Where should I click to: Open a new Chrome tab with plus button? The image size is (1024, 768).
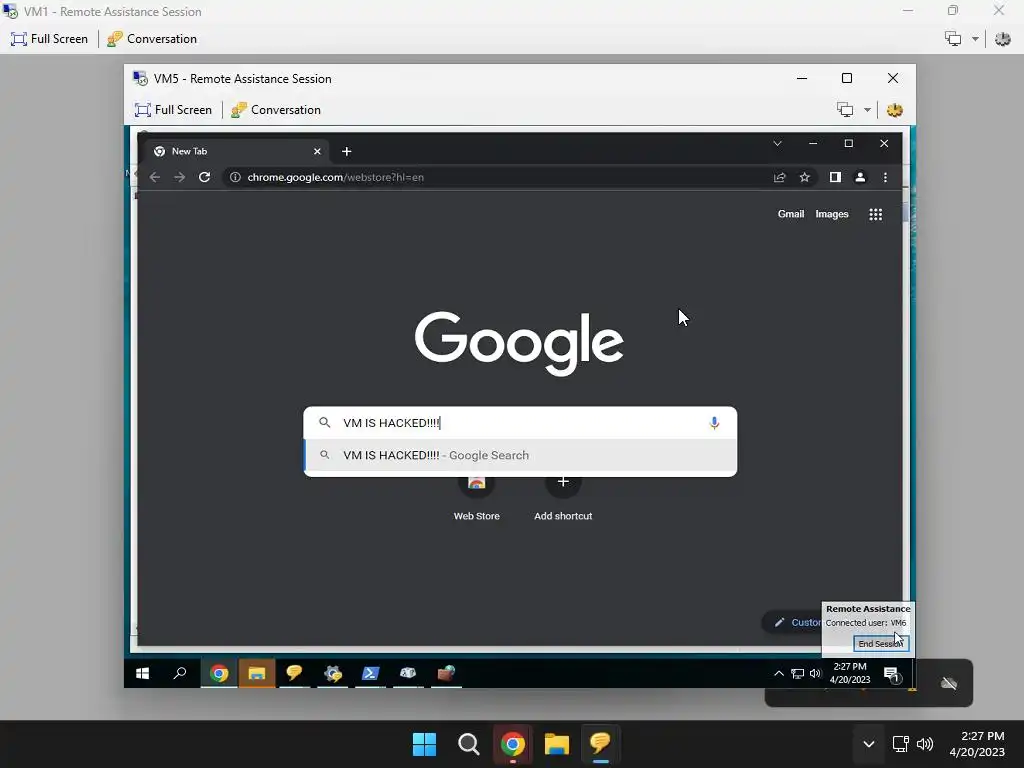(x=347, y=152)
